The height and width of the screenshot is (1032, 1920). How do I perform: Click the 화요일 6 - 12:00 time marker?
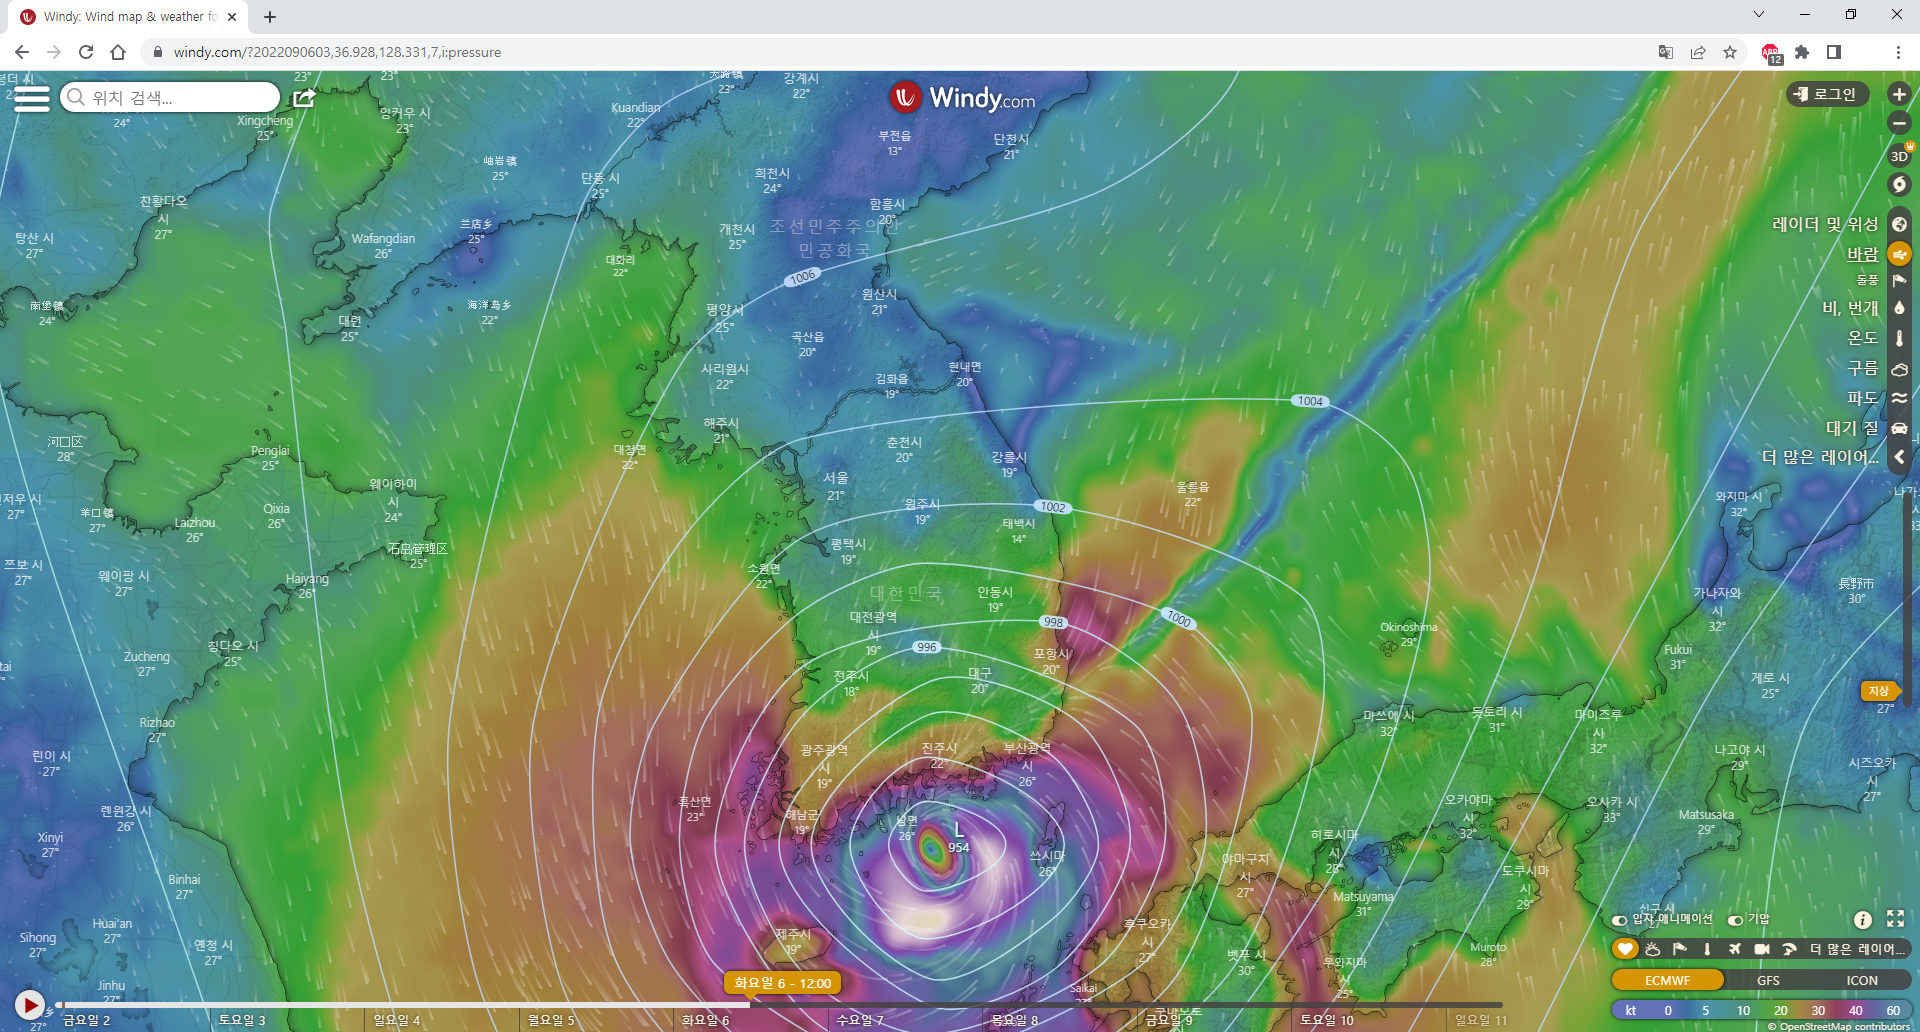point(782,983)
